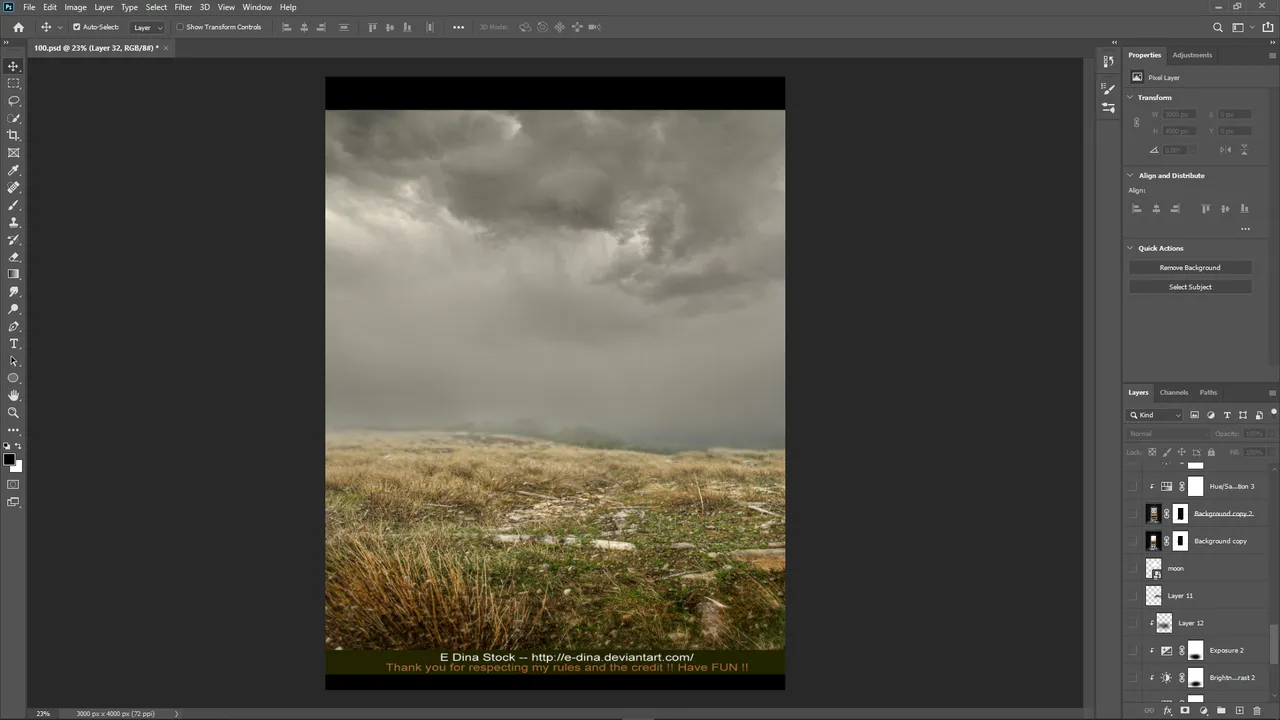The height and width of the screenshot is (720, 1280).
Task: Select the Gradient tool
Action: 13,274
